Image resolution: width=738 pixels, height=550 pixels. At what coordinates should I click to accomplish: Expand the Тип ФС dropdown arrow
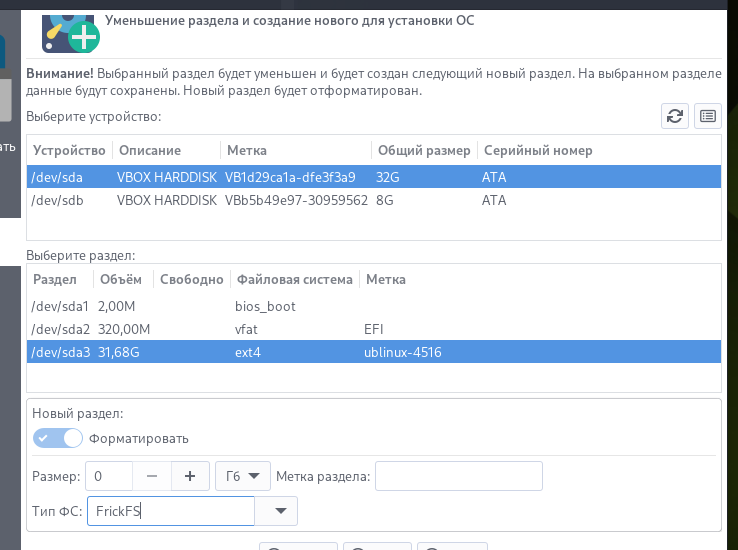pos(281,511)
